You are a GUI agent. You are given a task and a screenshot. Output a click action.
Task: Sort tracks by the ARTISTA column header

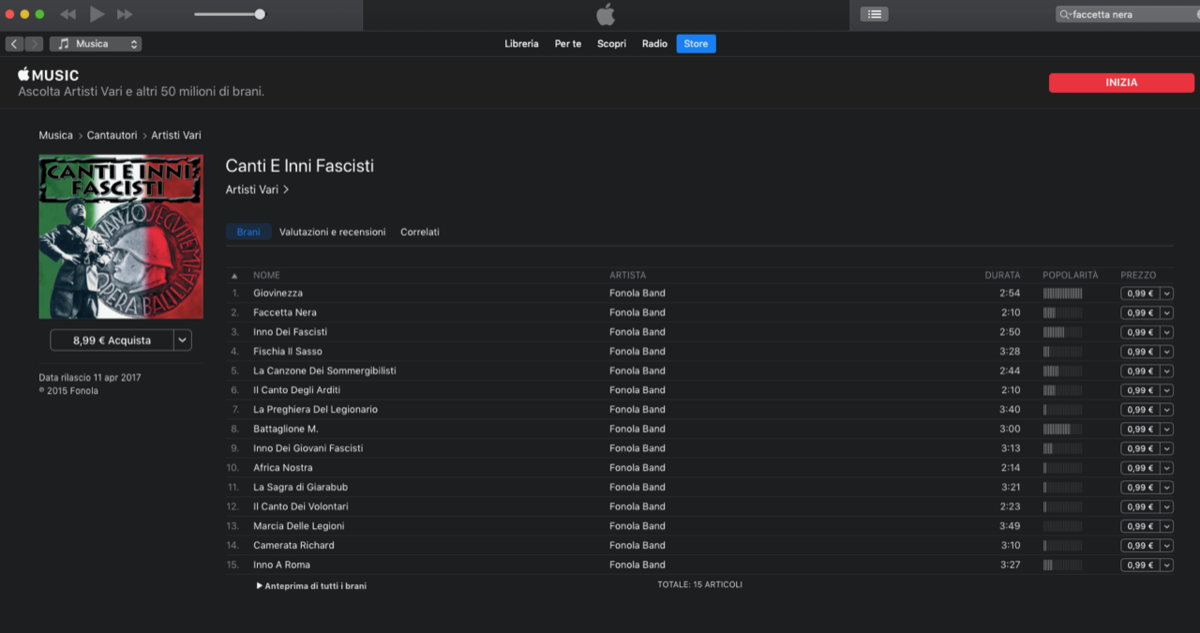point(628,275)
